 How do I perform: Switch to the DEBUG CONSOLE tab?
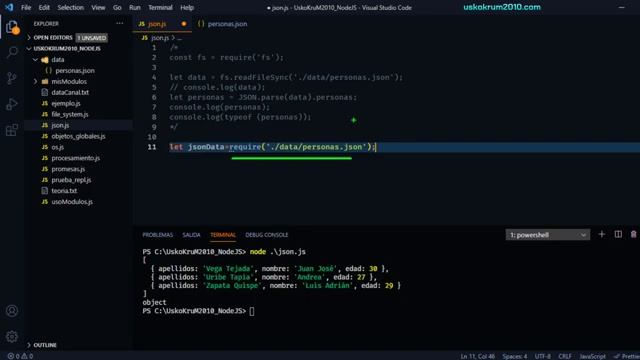pos(267,235)
